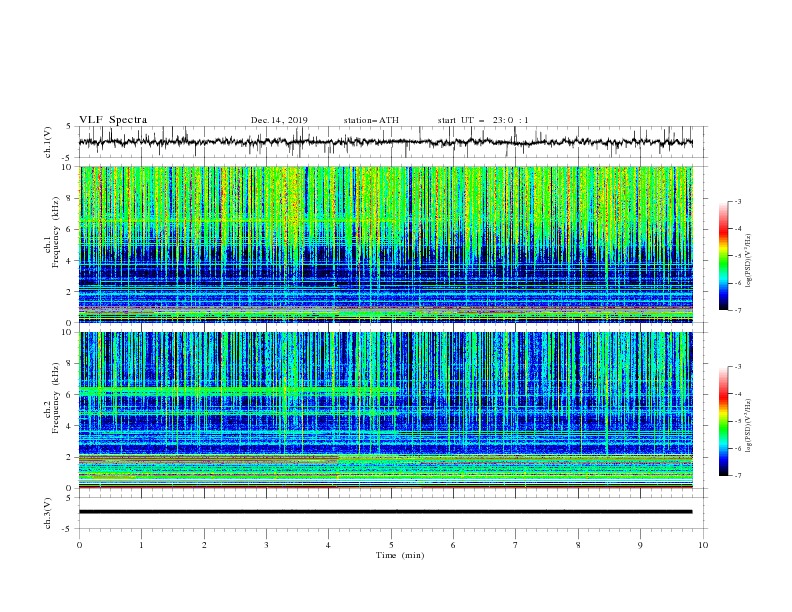The width and height of the screenshot is (792, 612).
Task: Click the "station=ATH" label
Action: [x=371, y=120]
